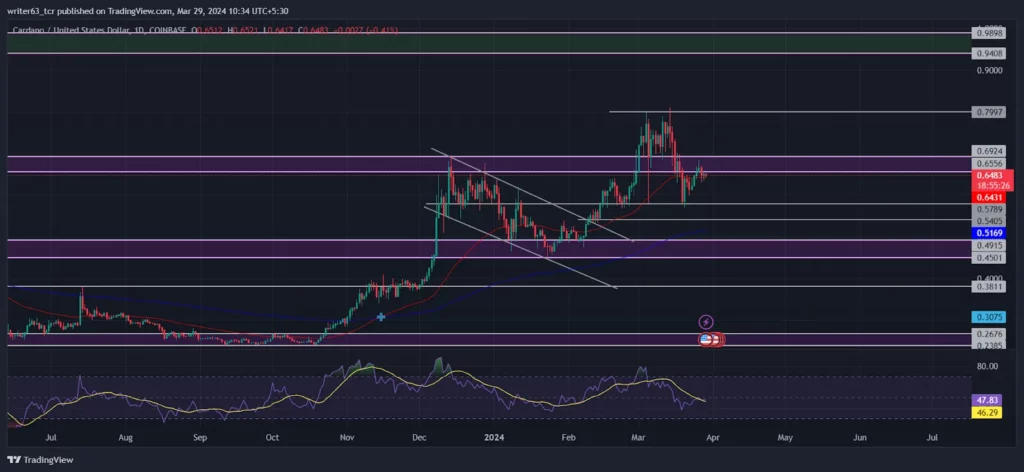Click the 0.9408 price label
Image resolution: width=1024 pixels, height=472 pixels.
pyautogui.click(x=987, y=54)
